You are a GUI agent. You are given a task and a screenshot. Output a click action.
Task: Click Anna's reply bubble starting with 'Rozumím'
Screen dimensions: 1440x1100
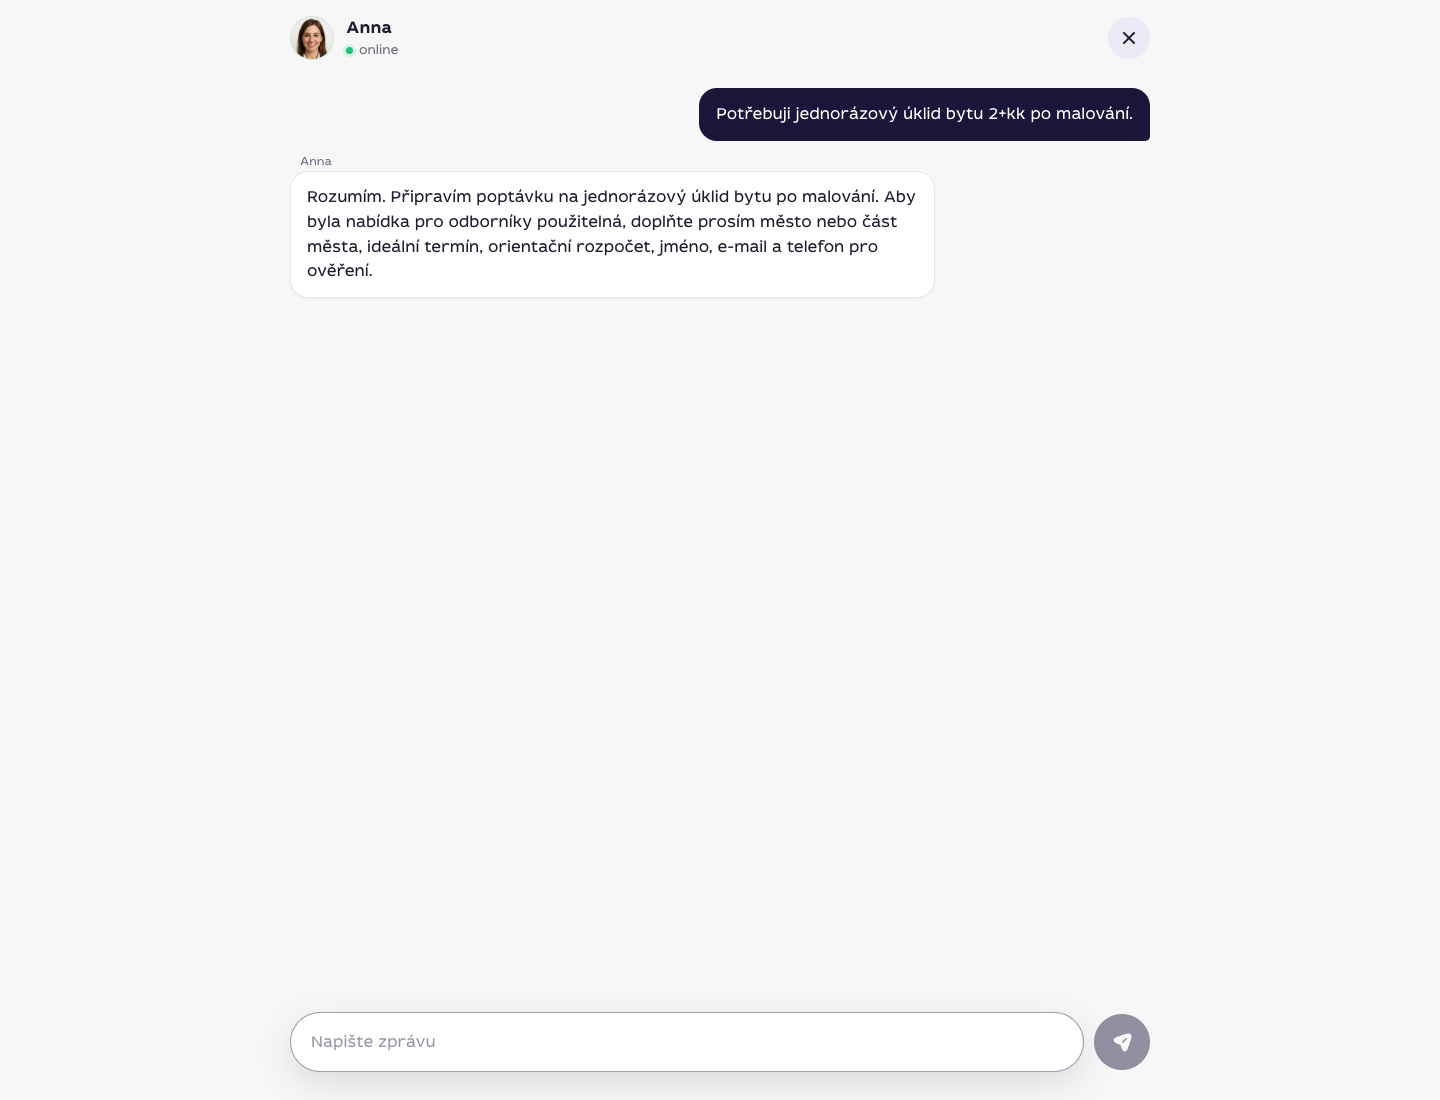pyautogui.click(x=612, y=234)
